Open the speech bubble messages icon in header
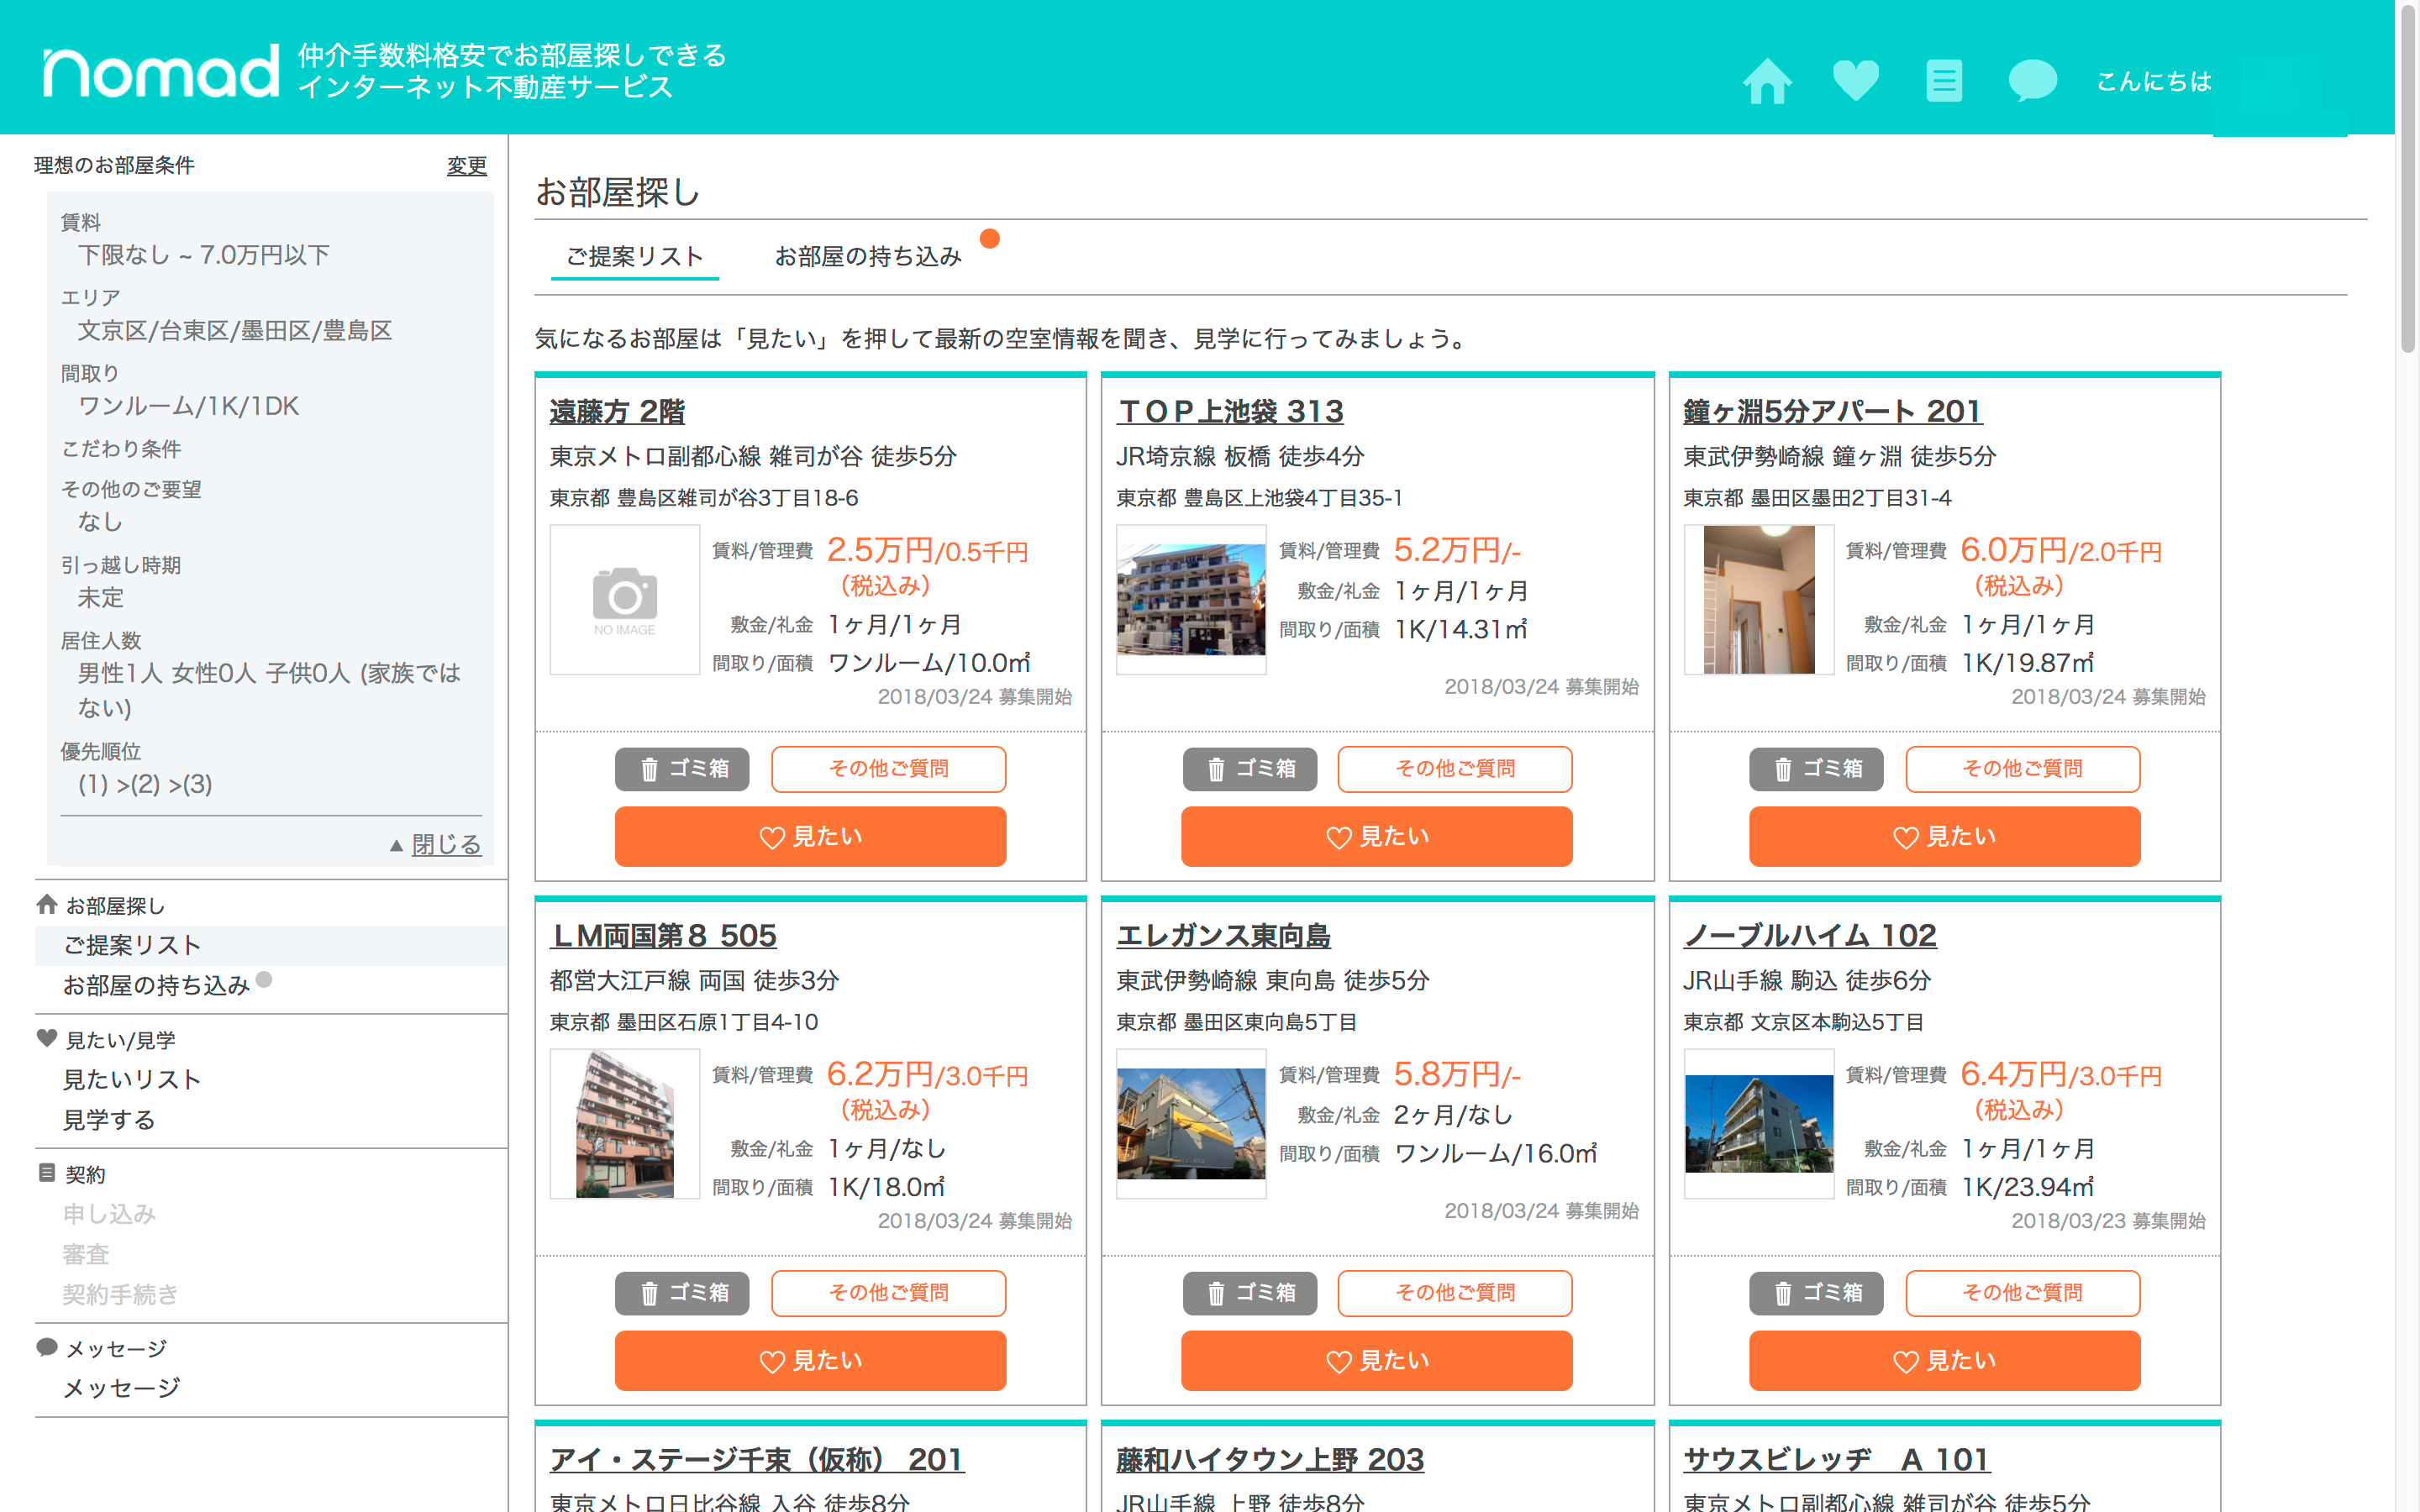 click(2032, 80)
